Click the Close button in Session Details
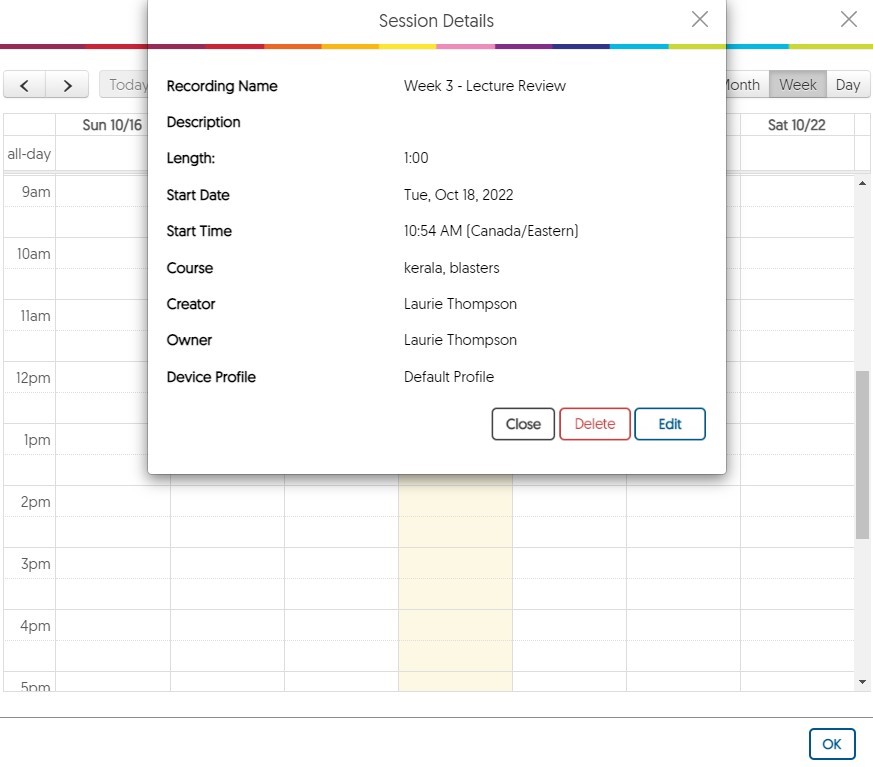 tap(523, 424)
